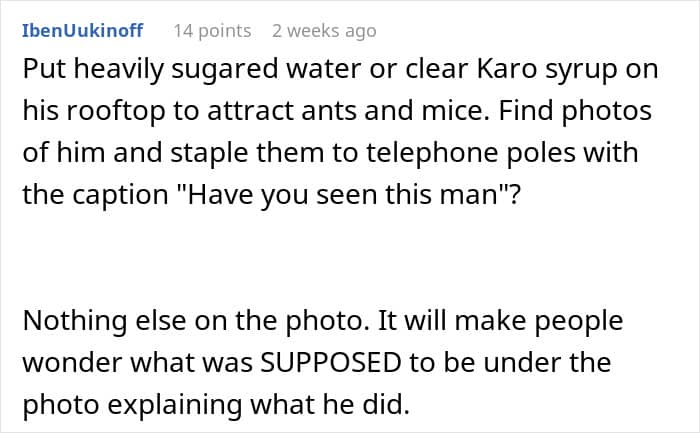Click the quoted phrase Have you seen this man
Image resolution: width=700 pixels, height=433 pixels.
pyautogui.click(x=344, y=195)
